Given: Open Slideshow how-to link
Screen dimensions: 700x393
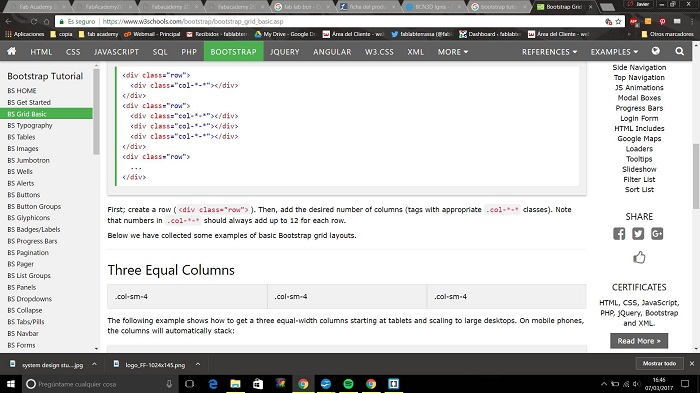Looking at the screenshot, I should tap(639, 169).
